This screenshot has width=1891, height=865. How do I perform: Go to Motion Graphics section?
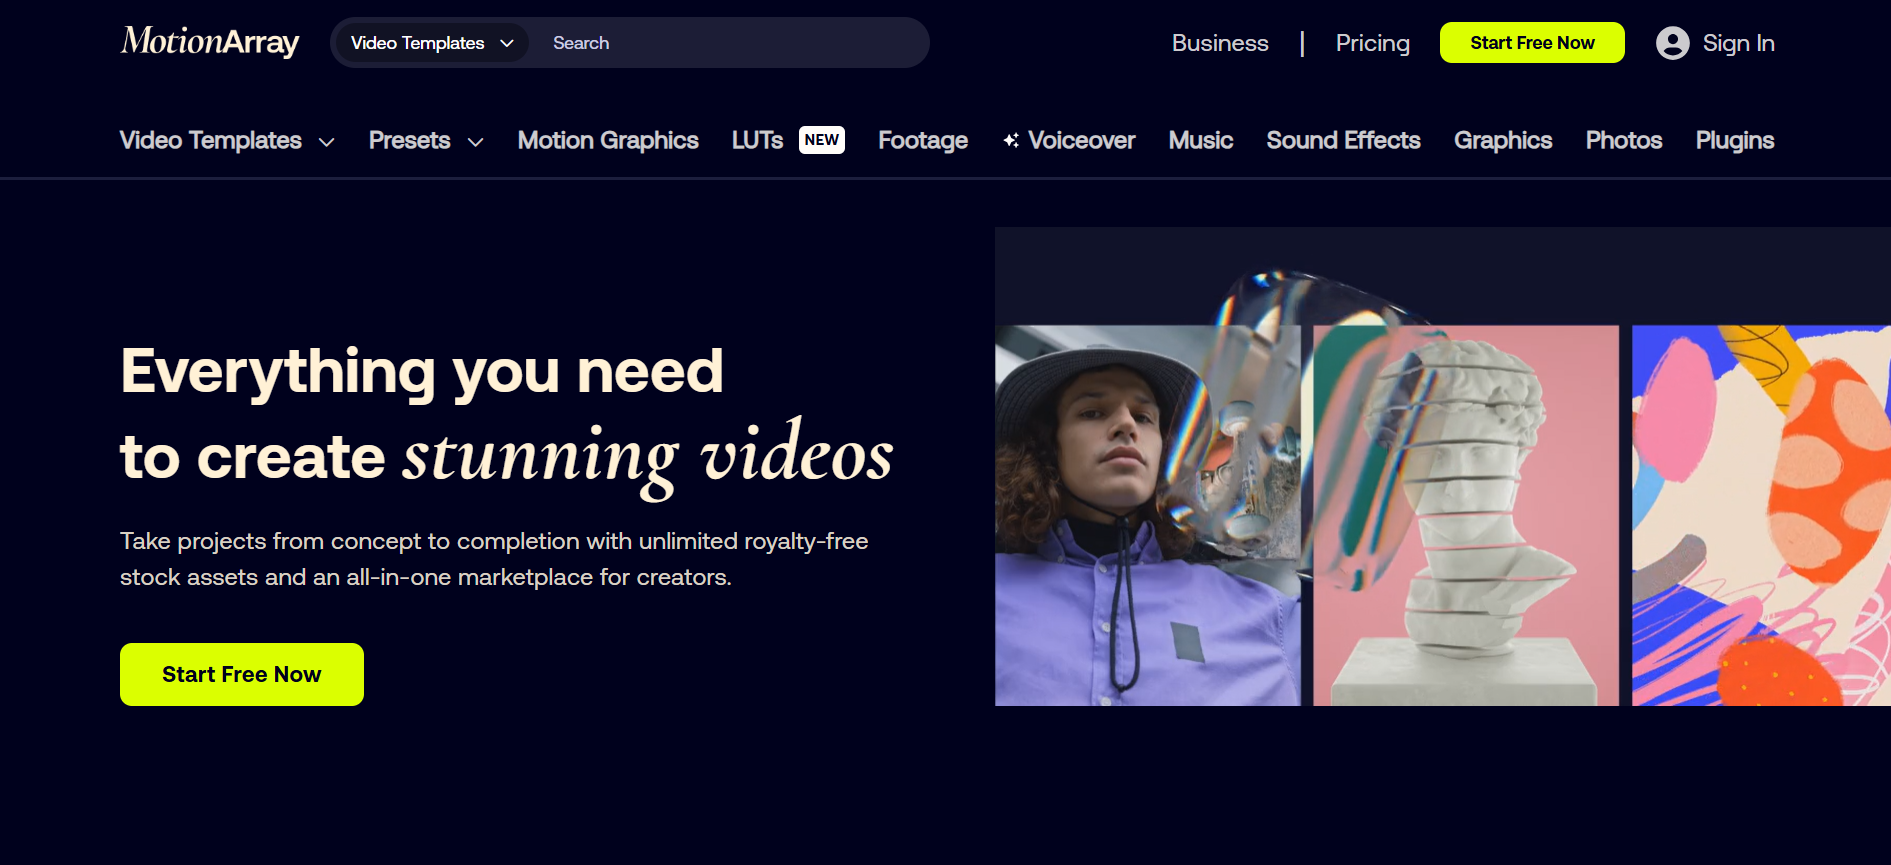608,140
